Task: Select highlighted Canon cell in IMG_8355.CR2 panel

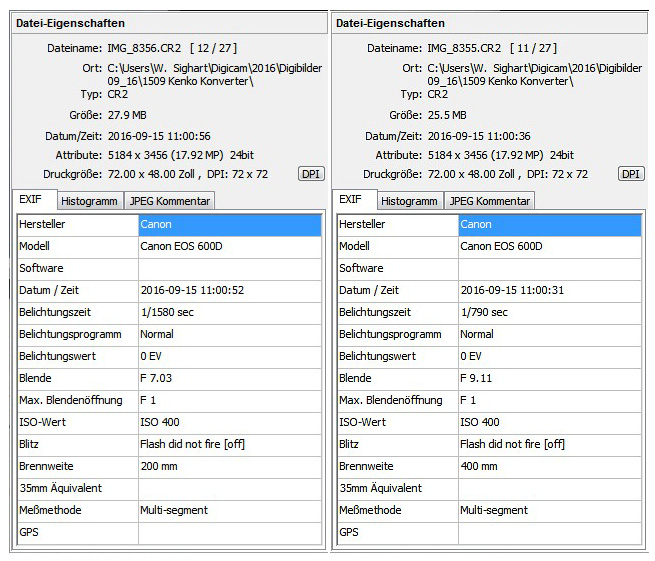Action: tap(550, 225)
